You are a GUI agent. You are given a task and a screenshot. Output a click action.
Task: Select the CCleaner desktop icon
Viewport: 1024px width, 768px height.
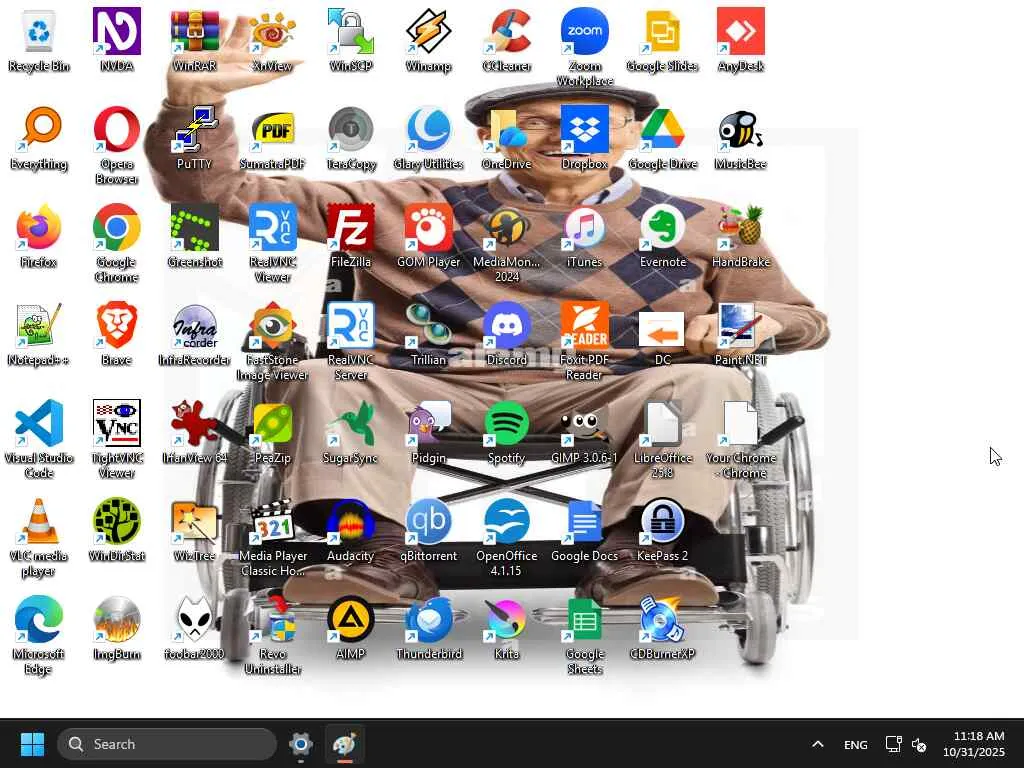point(507,40)
